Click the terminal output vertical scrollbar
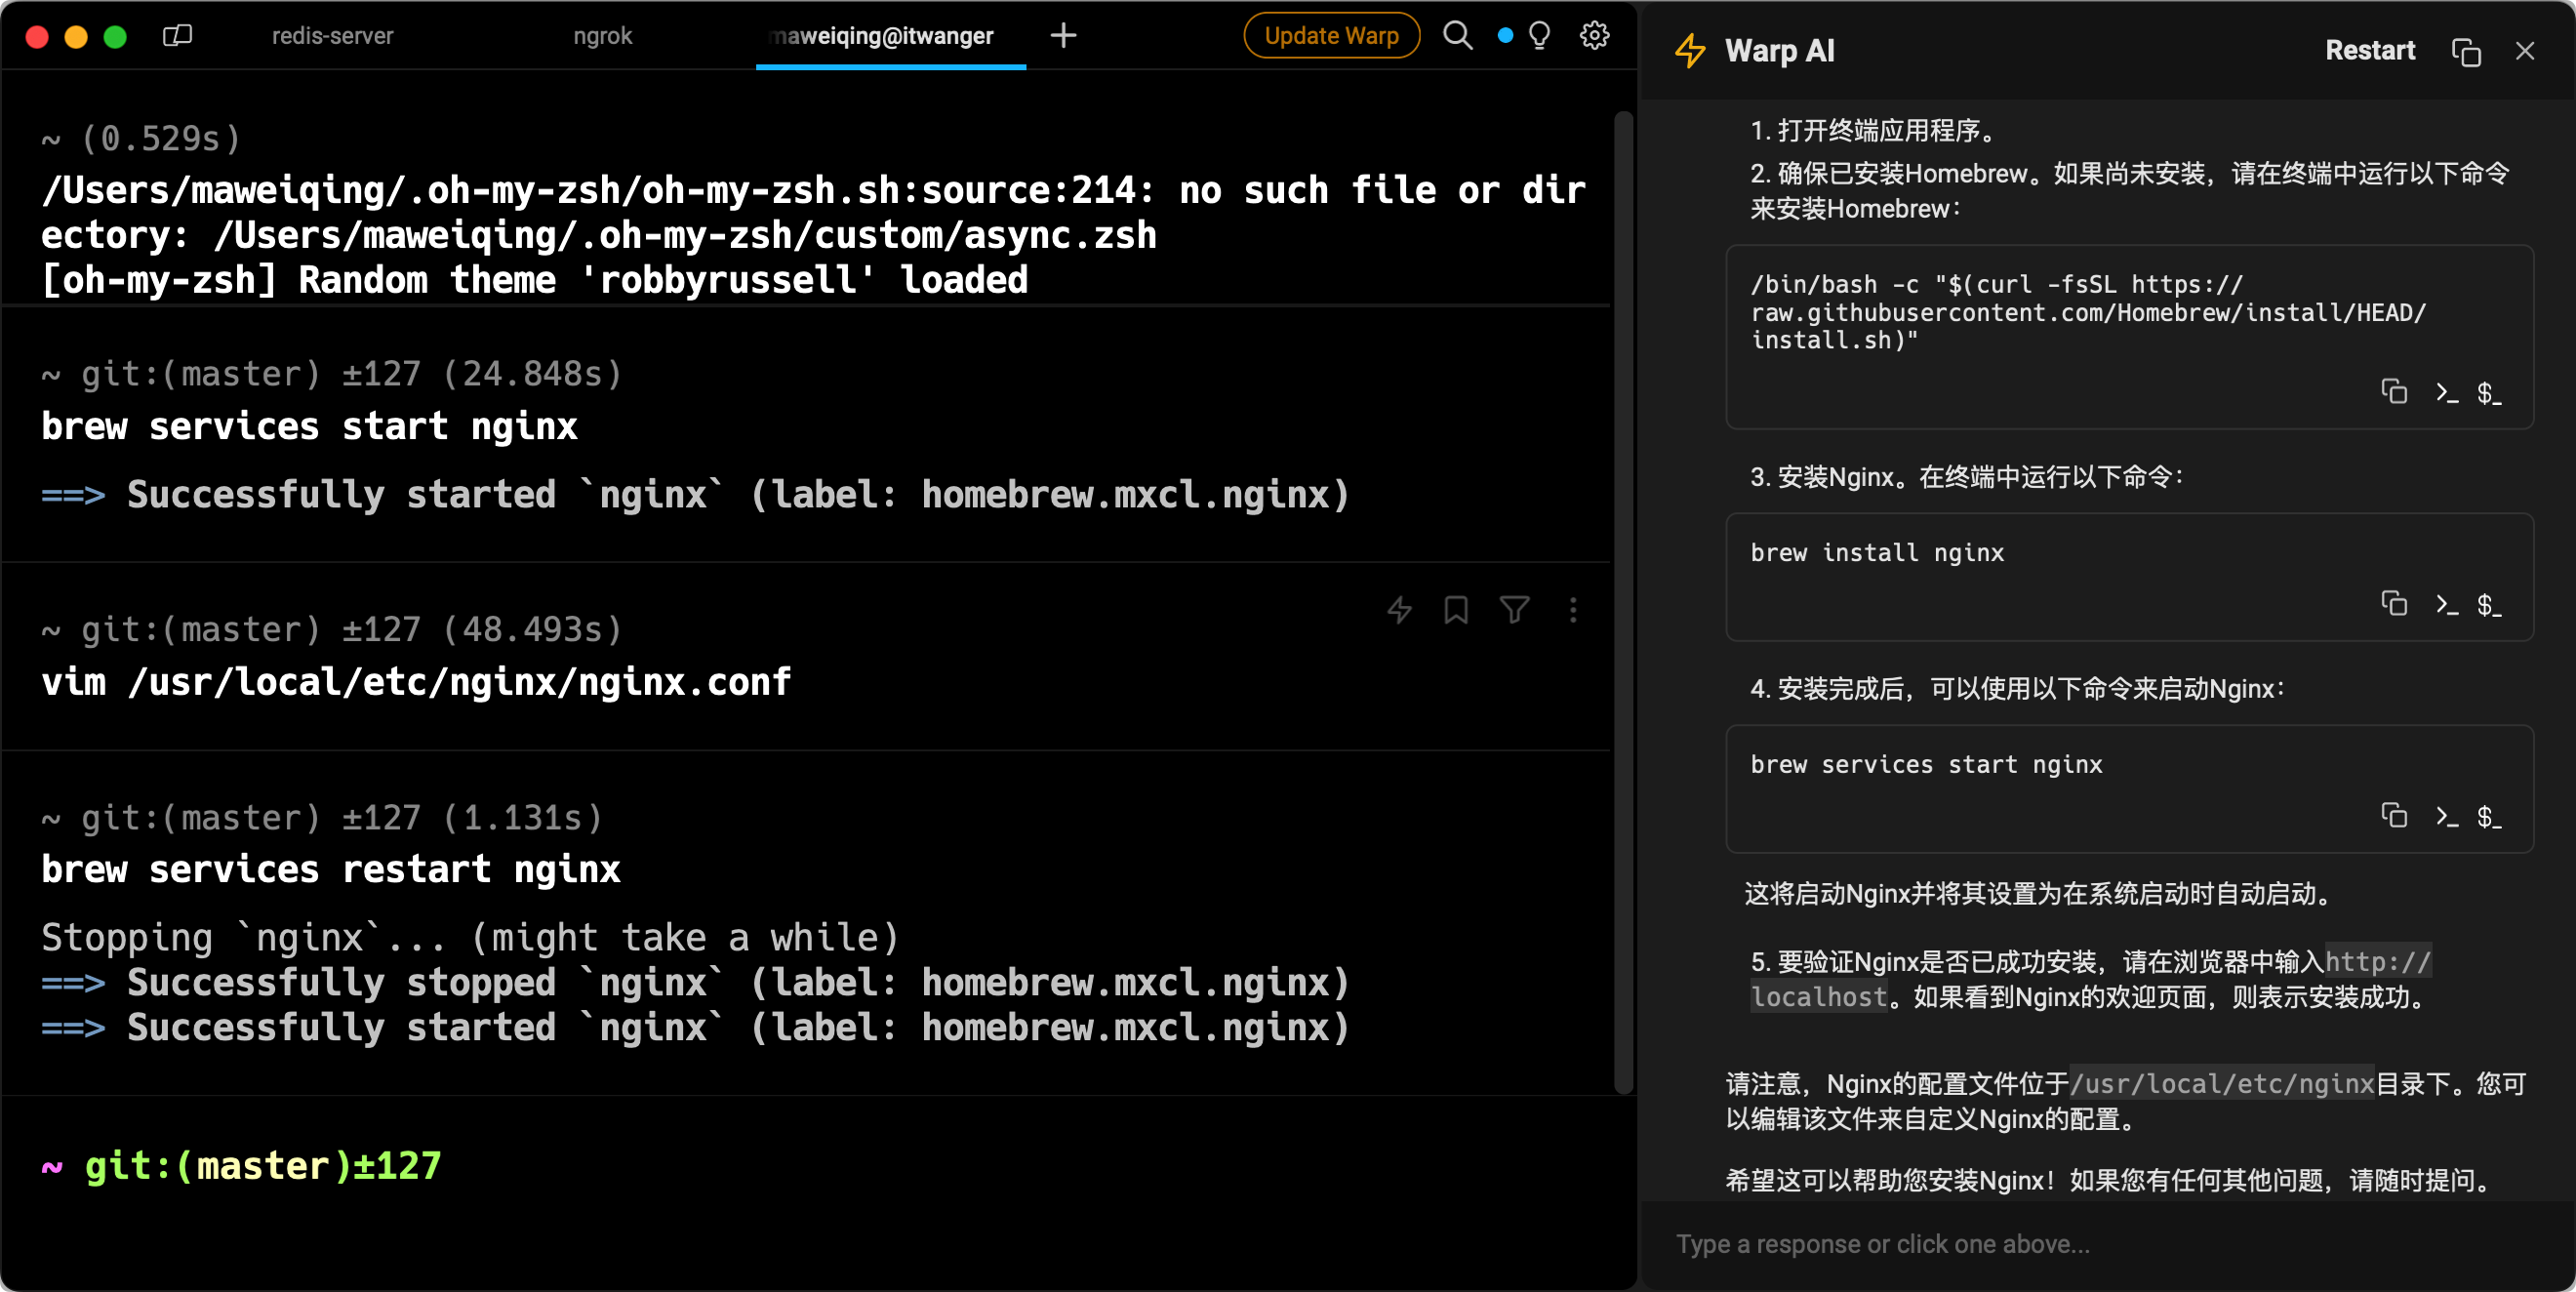Screen dimensions: 2576x1292 [x=1623, y=600]
